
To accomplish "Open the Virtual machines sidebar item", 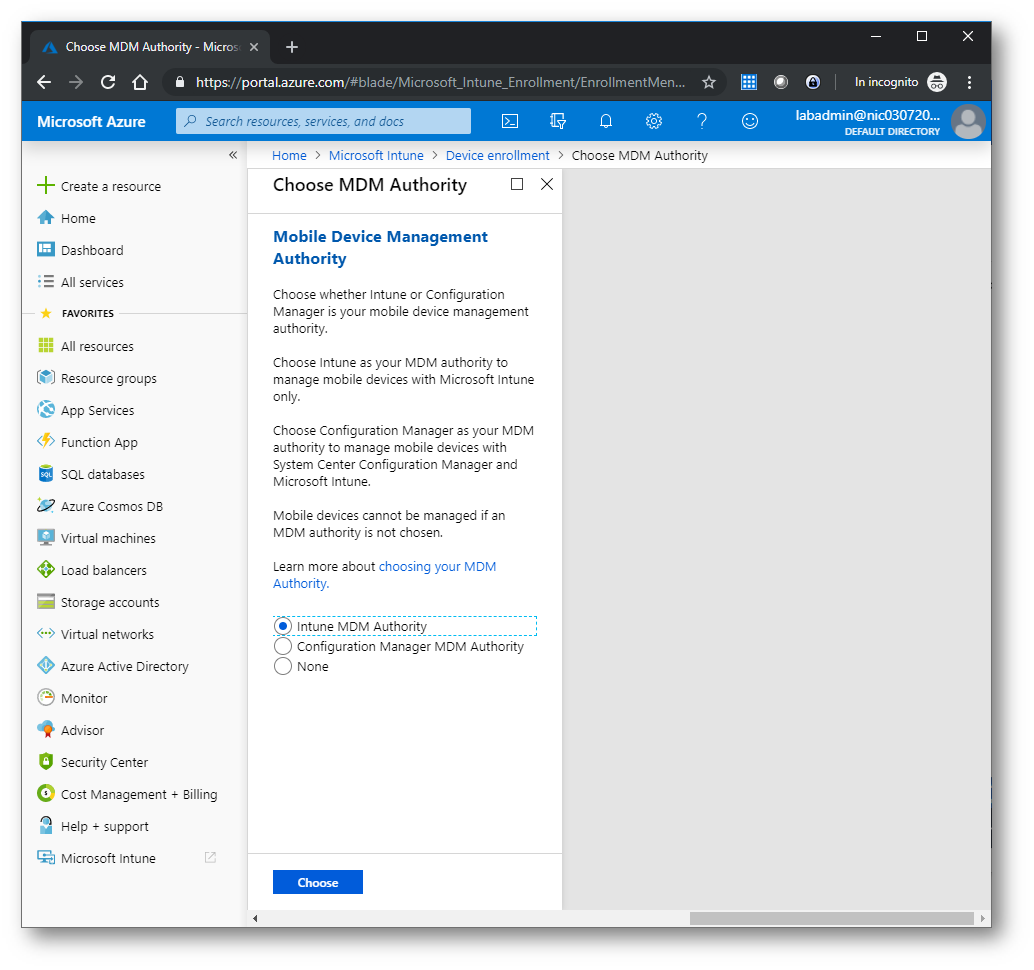I will pyautogui.click(x=107, y=538).
